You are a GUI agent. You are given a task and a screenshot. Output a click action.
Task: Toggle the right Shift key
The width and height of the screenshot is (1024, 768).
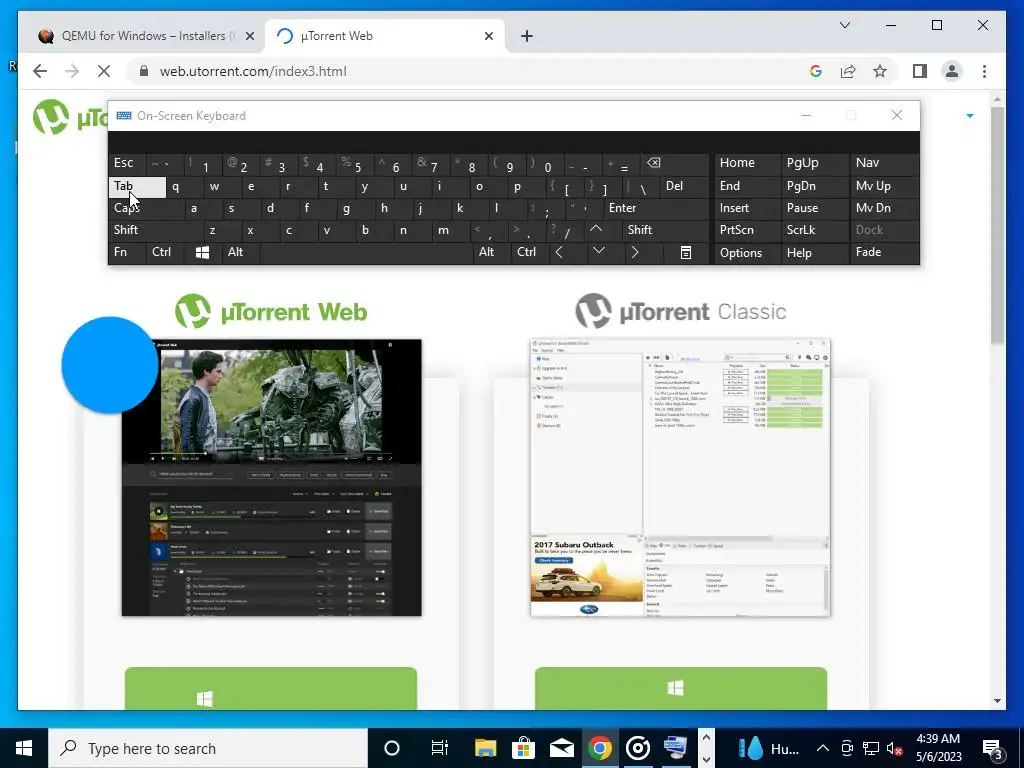666,230
